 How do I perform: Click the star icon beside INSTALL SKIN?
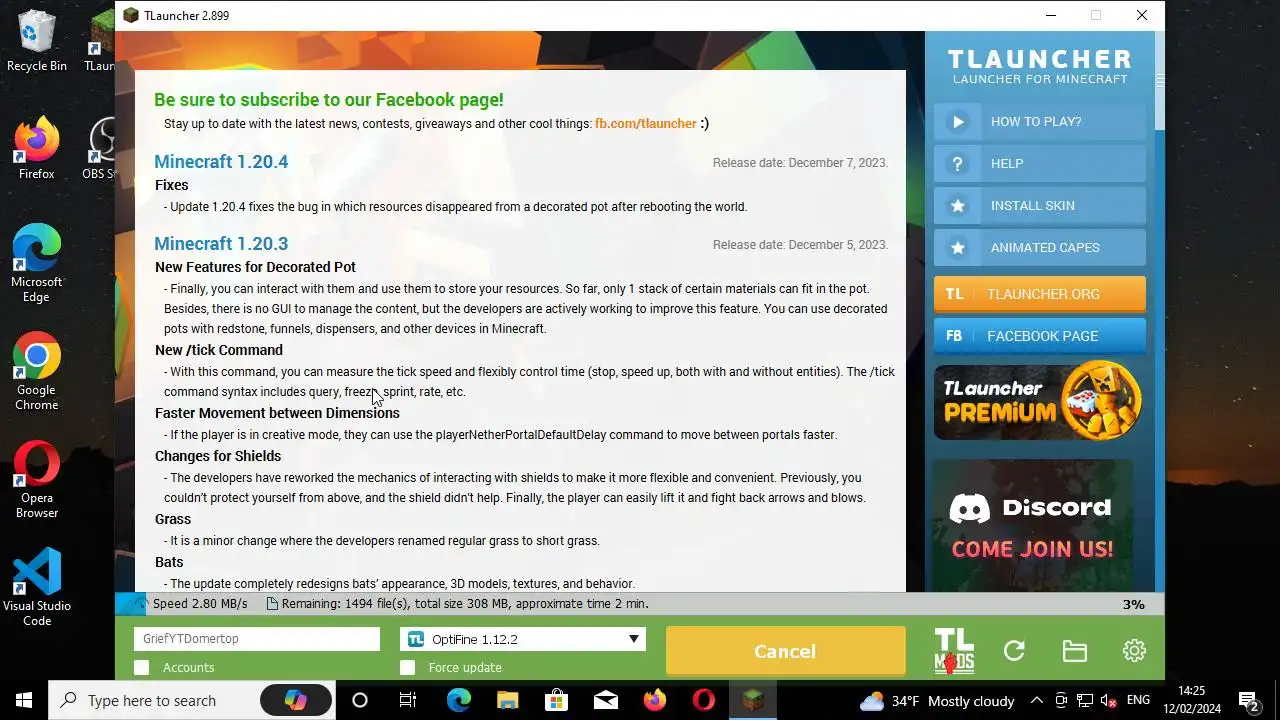coord(958,206)
